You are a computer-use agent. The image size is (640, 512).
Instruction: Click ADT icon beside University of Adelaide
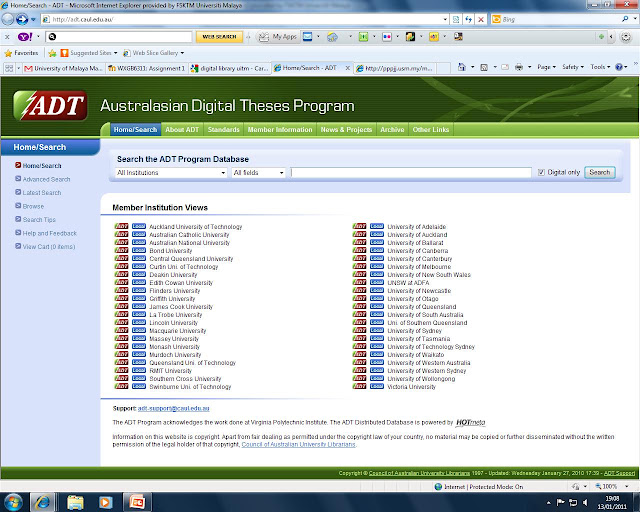[360, 226]
